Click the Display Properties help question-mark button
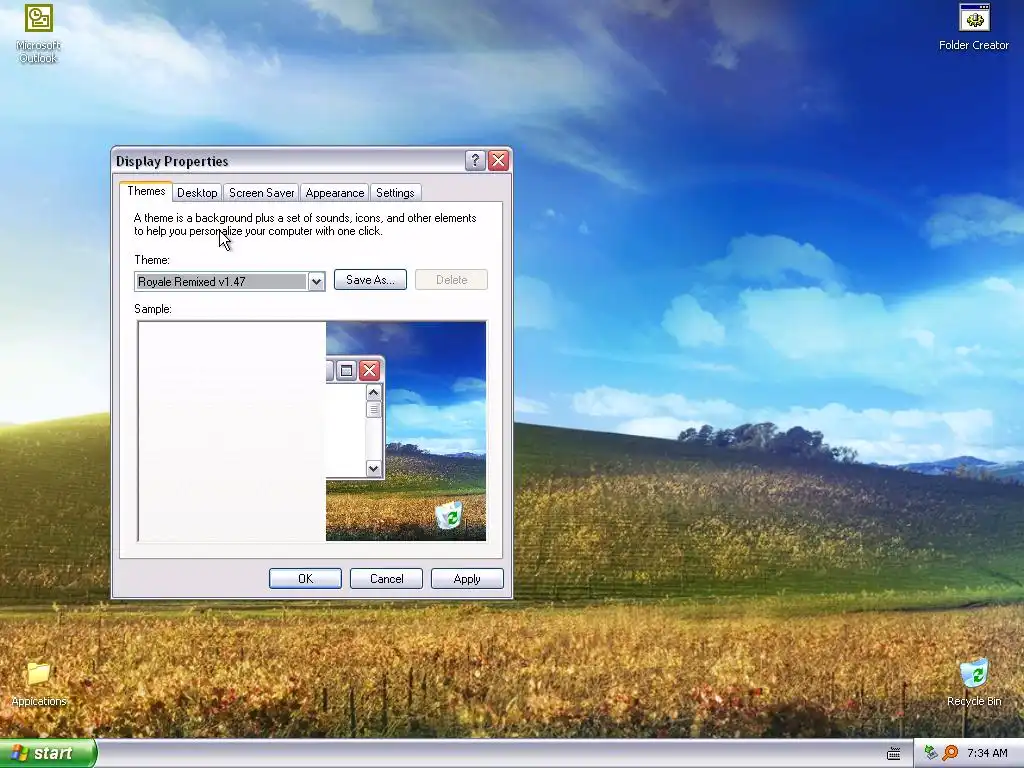Viewport: 1024px width, 768px height. (x=475, y=160)
